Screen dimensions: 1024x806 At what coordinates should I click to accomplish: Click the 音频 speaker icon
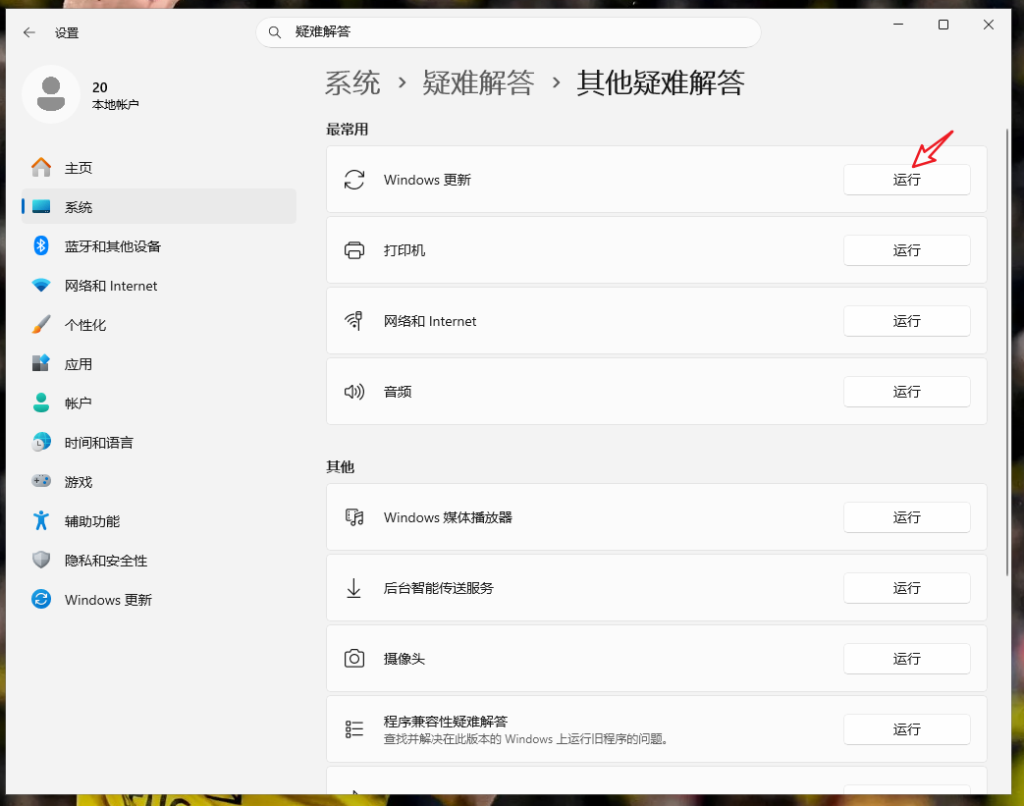pos(354,391)
